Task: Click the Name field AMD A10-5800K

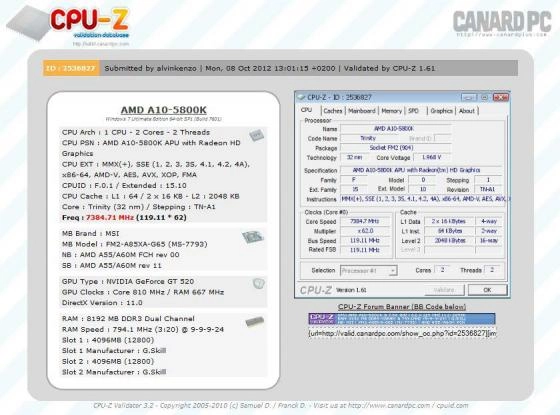Action: pos(396,129)
